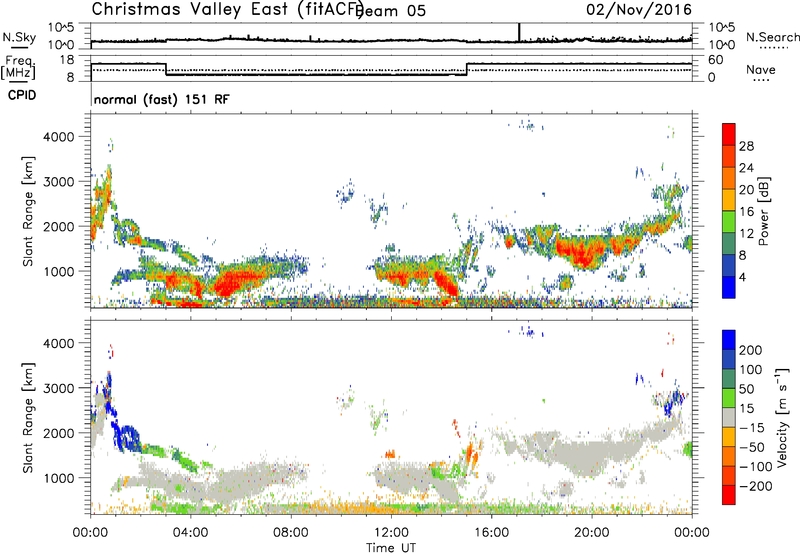Click the "50" value on Velocity colorbar
This screenshot has height=554, width=800.
pyautogui.click(x=746, y=389)
